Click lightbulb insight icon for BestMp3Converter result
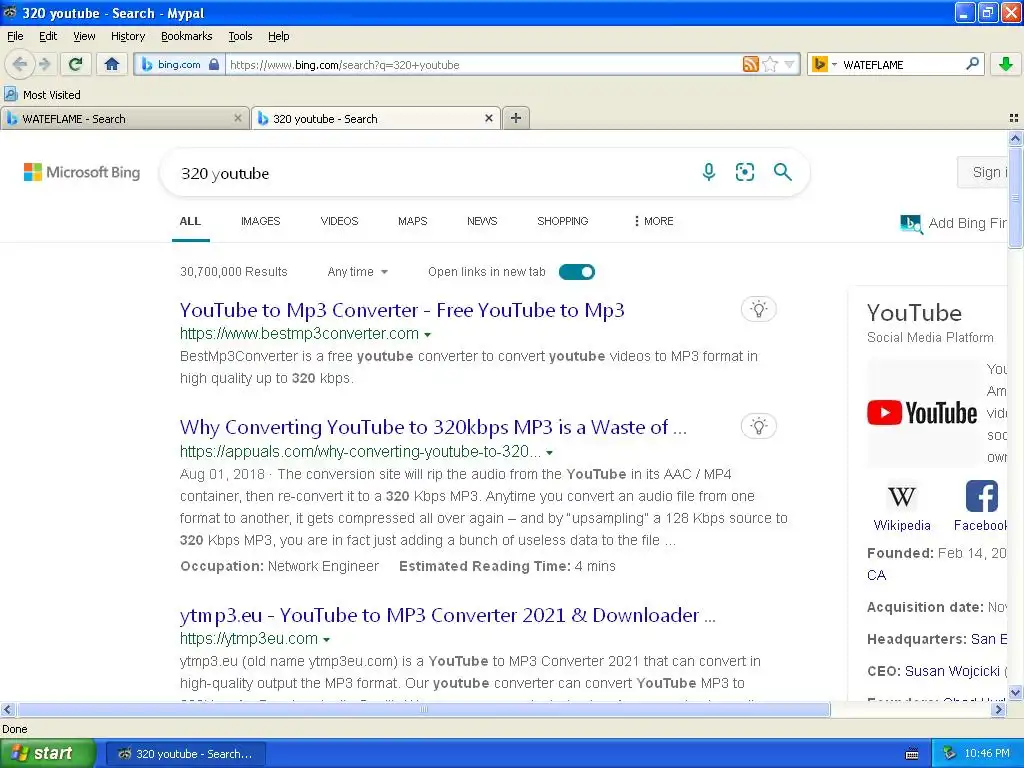This screenshot has height=768, width=1024. pyautogui.click(x=759, y=309)
